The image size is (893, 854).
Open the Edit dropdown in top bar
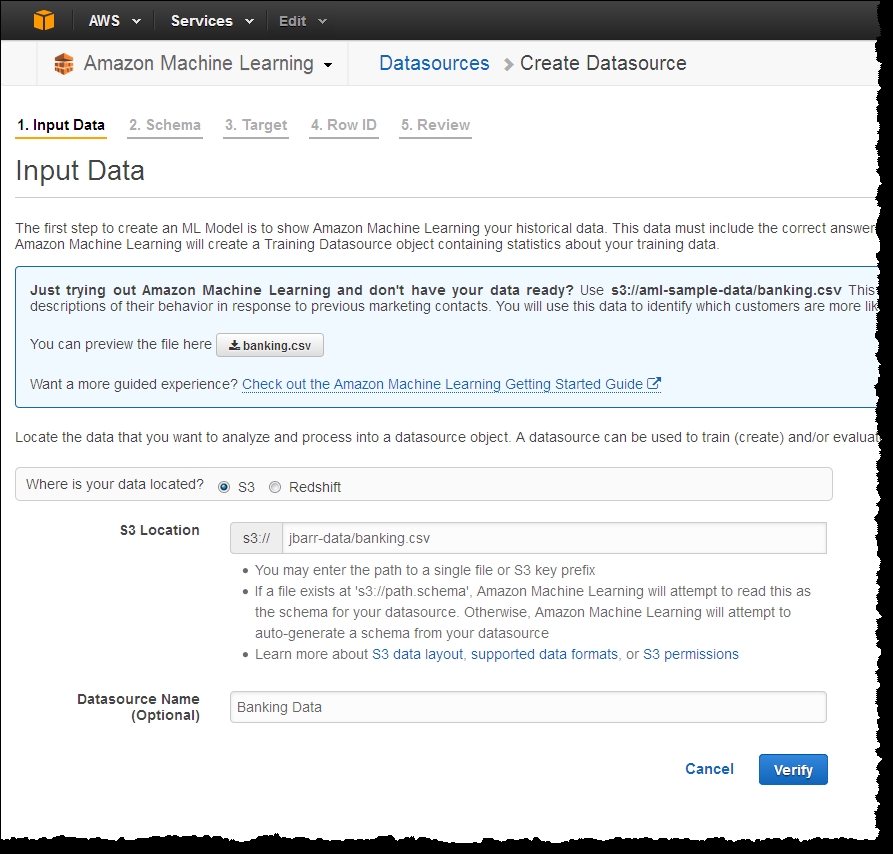pyautogui.click(x=302, y=21)
